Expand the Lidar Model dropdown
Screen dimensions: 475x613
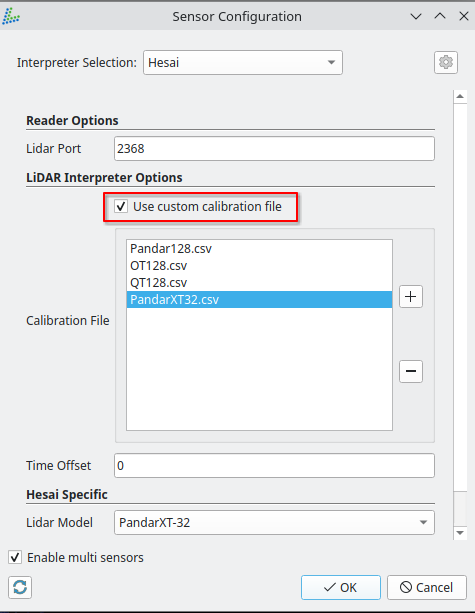[x=274, y=522]
